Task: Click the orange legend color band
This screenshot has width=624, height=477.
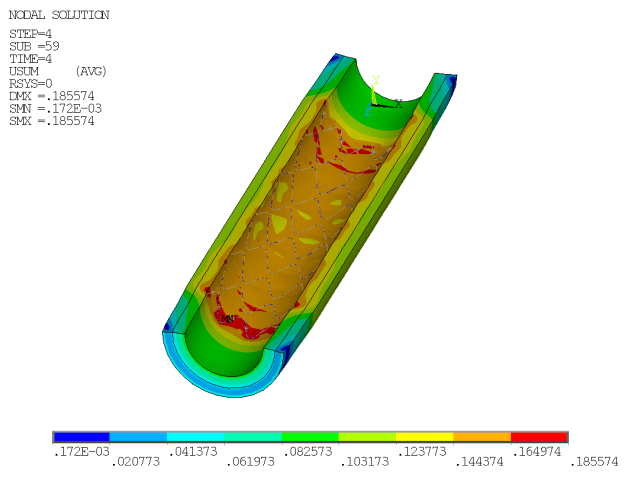Action: [x=482, y=437]
